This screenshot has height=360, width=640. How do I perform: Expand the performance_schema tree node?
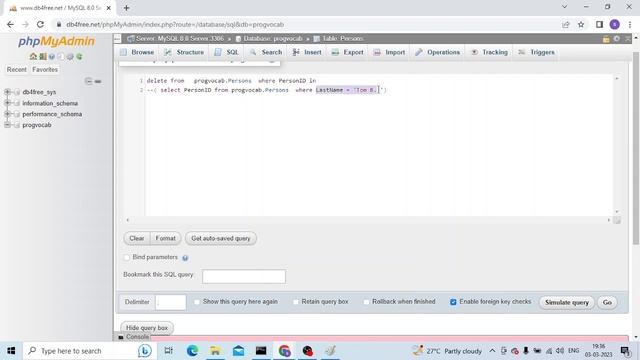click(x=7, y=114)
